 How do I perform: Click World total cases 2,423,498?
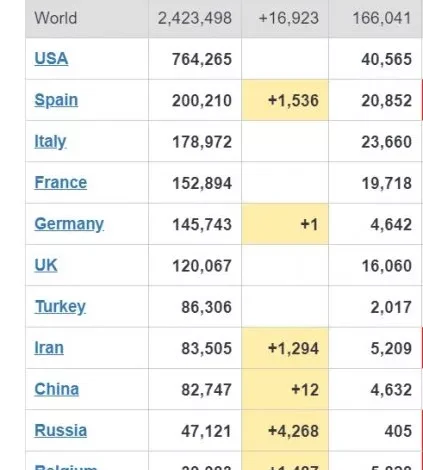click(x=195, y=18)
